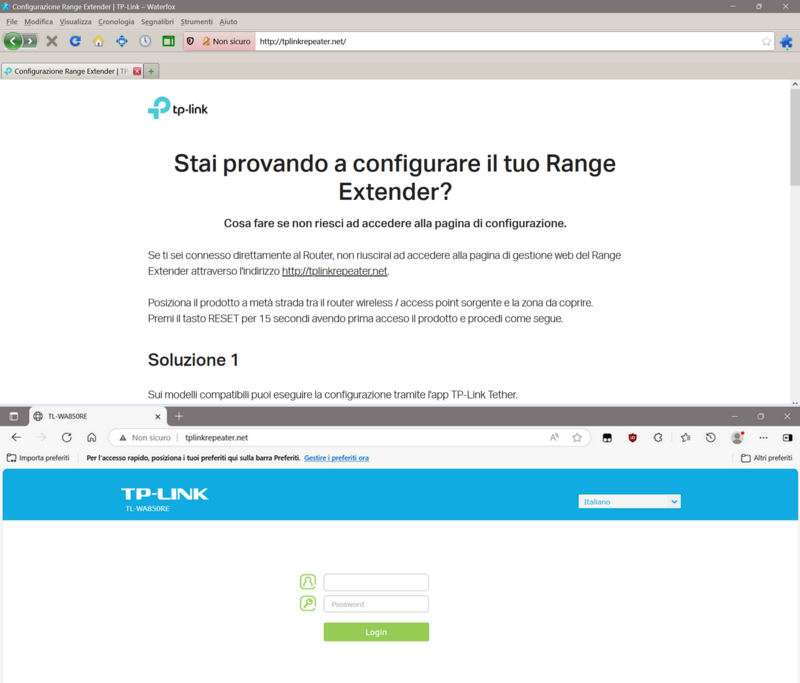
Task: Click the 'Soluzione 1' heading
Action: pos(193,360)
